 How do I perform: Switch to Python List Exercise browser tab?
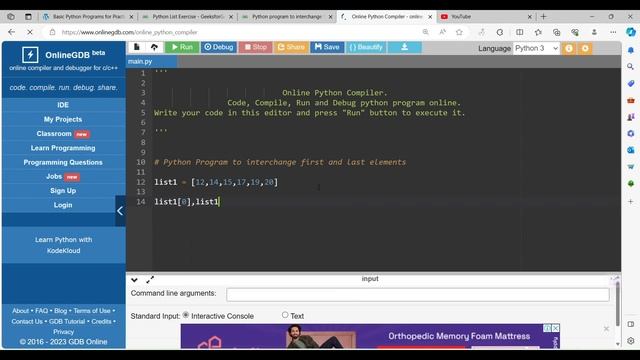[x=187, y=17]
